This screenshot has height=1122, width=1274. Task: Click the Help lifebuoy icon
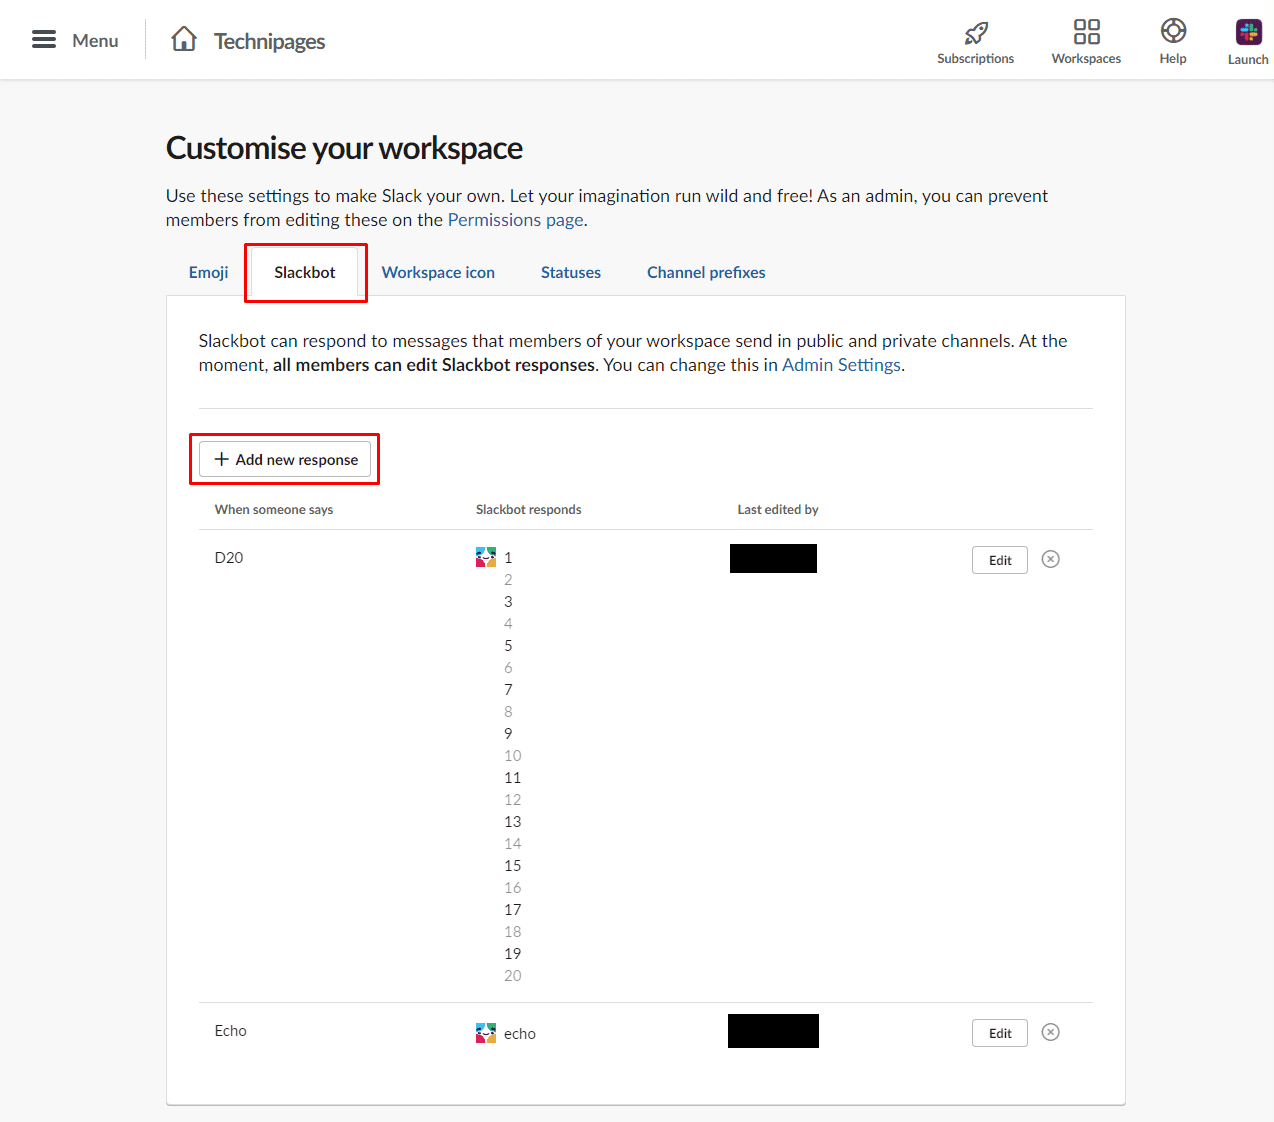1173,31
